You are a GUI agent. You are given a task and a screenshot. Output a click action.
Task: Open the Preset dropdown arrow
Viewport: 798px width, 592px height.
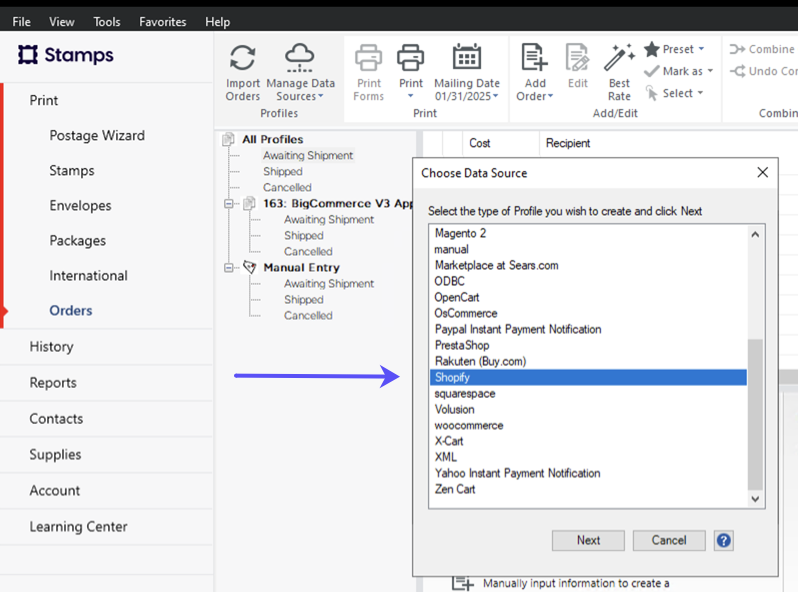[701, 49]
